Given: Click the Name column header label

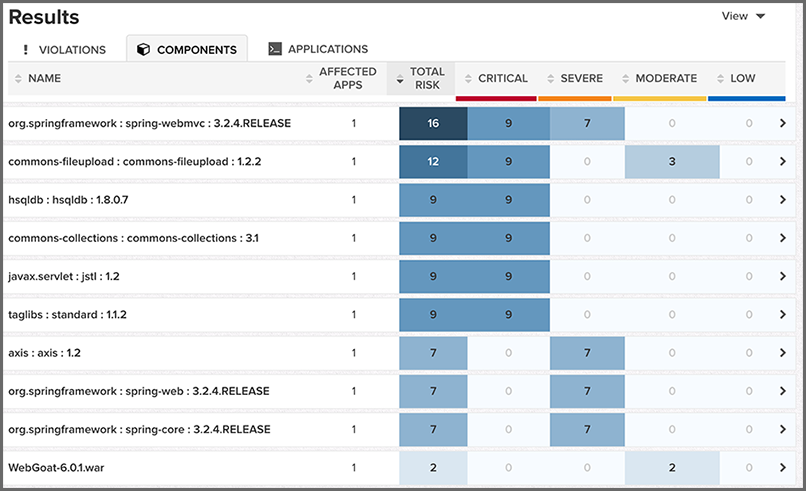Looking at the screenshot, I should coord(44,78).
